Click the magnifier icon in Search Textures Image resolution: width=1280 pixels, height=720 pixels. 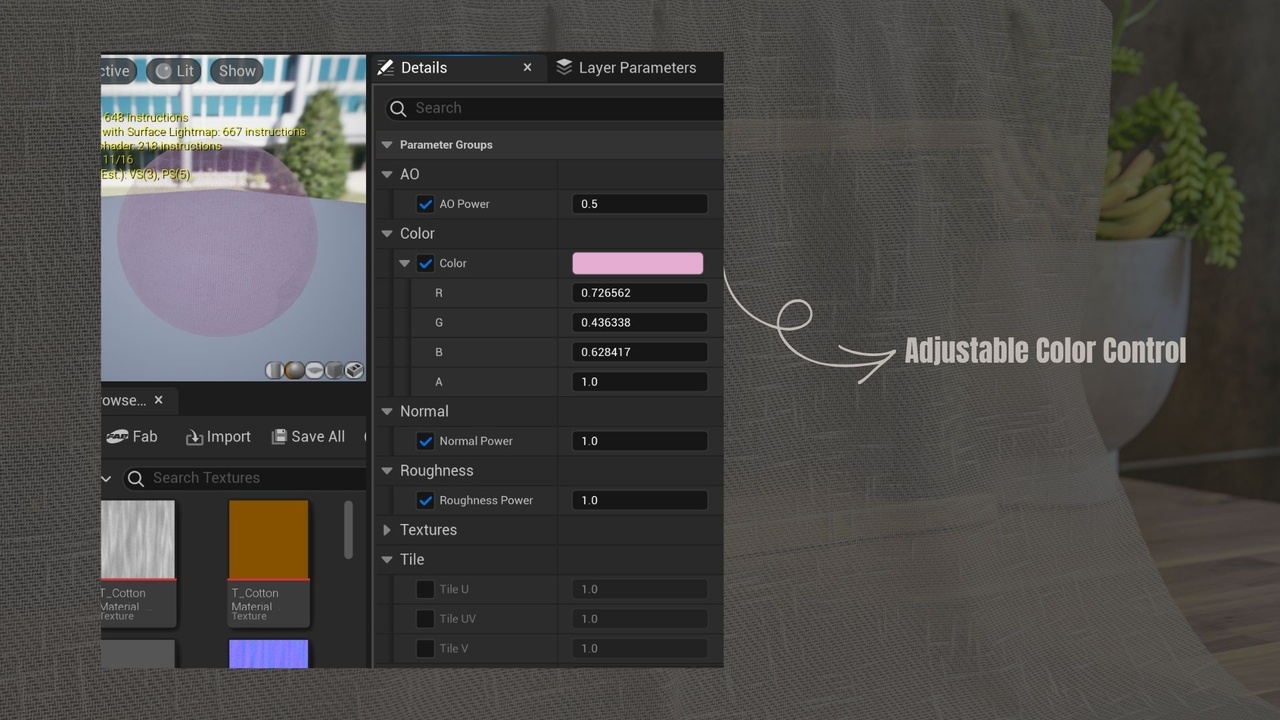pyautogui.click(x=136, y=478)
